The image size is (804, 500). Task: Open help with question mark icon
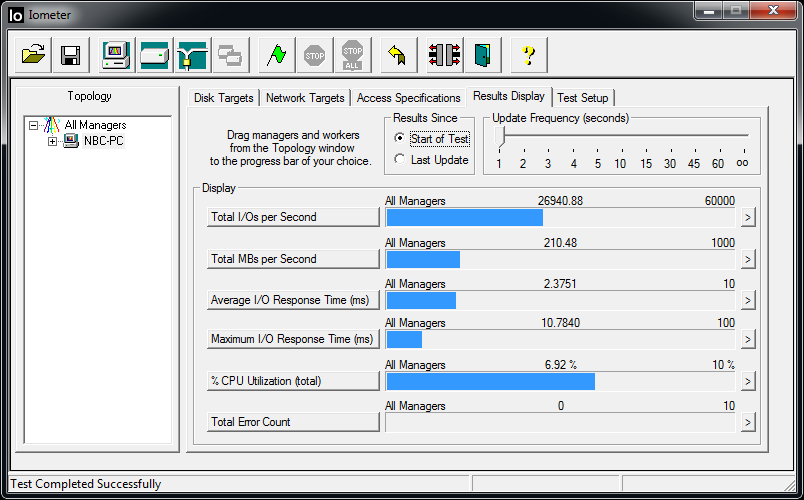pos(529,54)
